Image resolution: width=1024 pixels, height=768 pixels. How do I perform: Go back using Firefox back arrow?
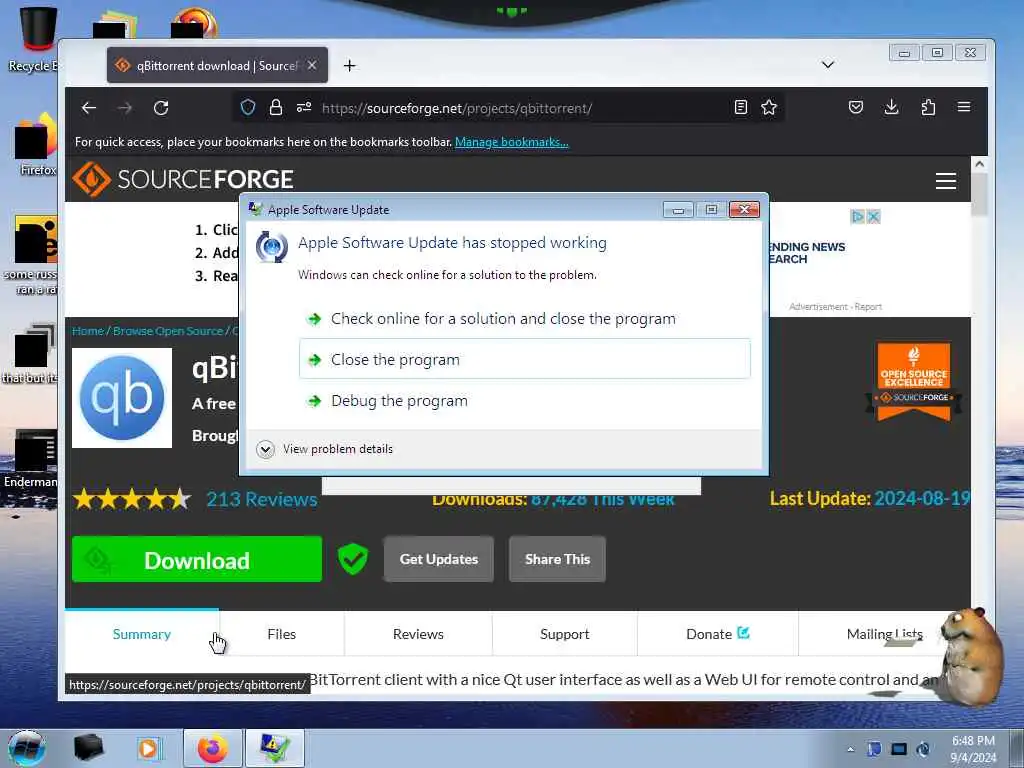tap(89, 108)
